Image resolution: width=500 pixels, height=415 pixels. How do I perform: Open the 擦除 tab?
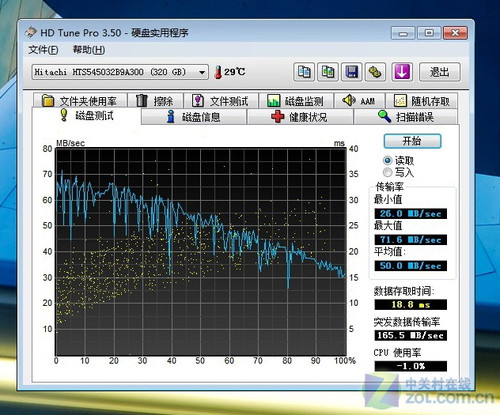155,100
